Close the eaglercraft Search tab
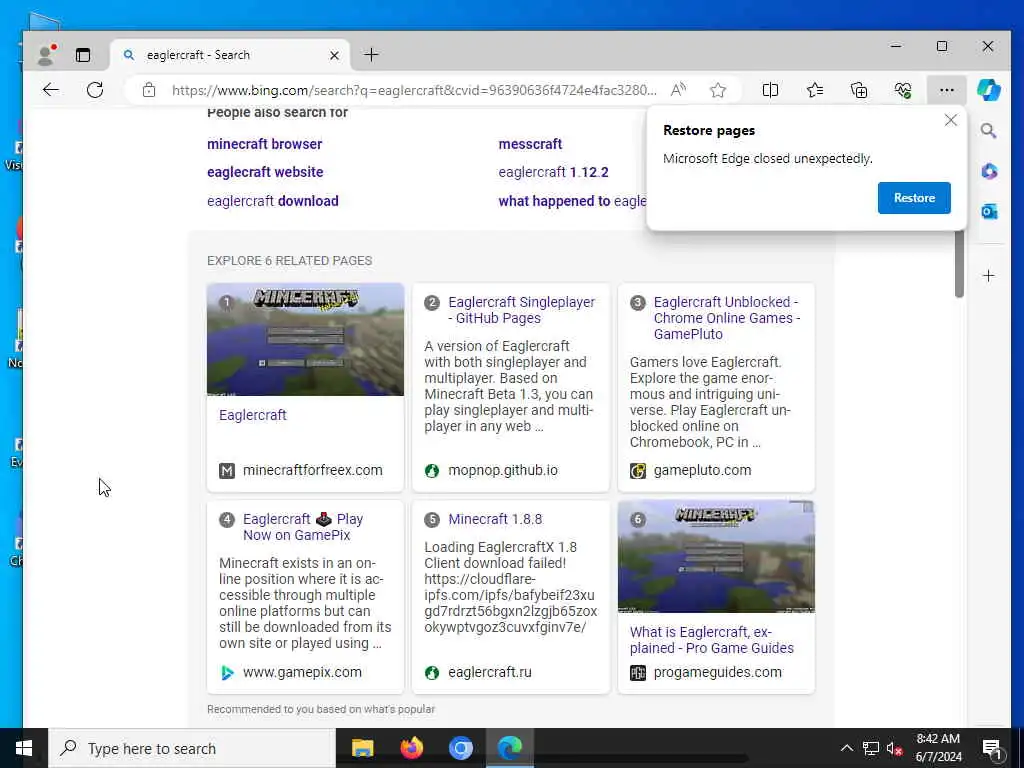This screenshot has height=768, width=1024. [334, 56]
